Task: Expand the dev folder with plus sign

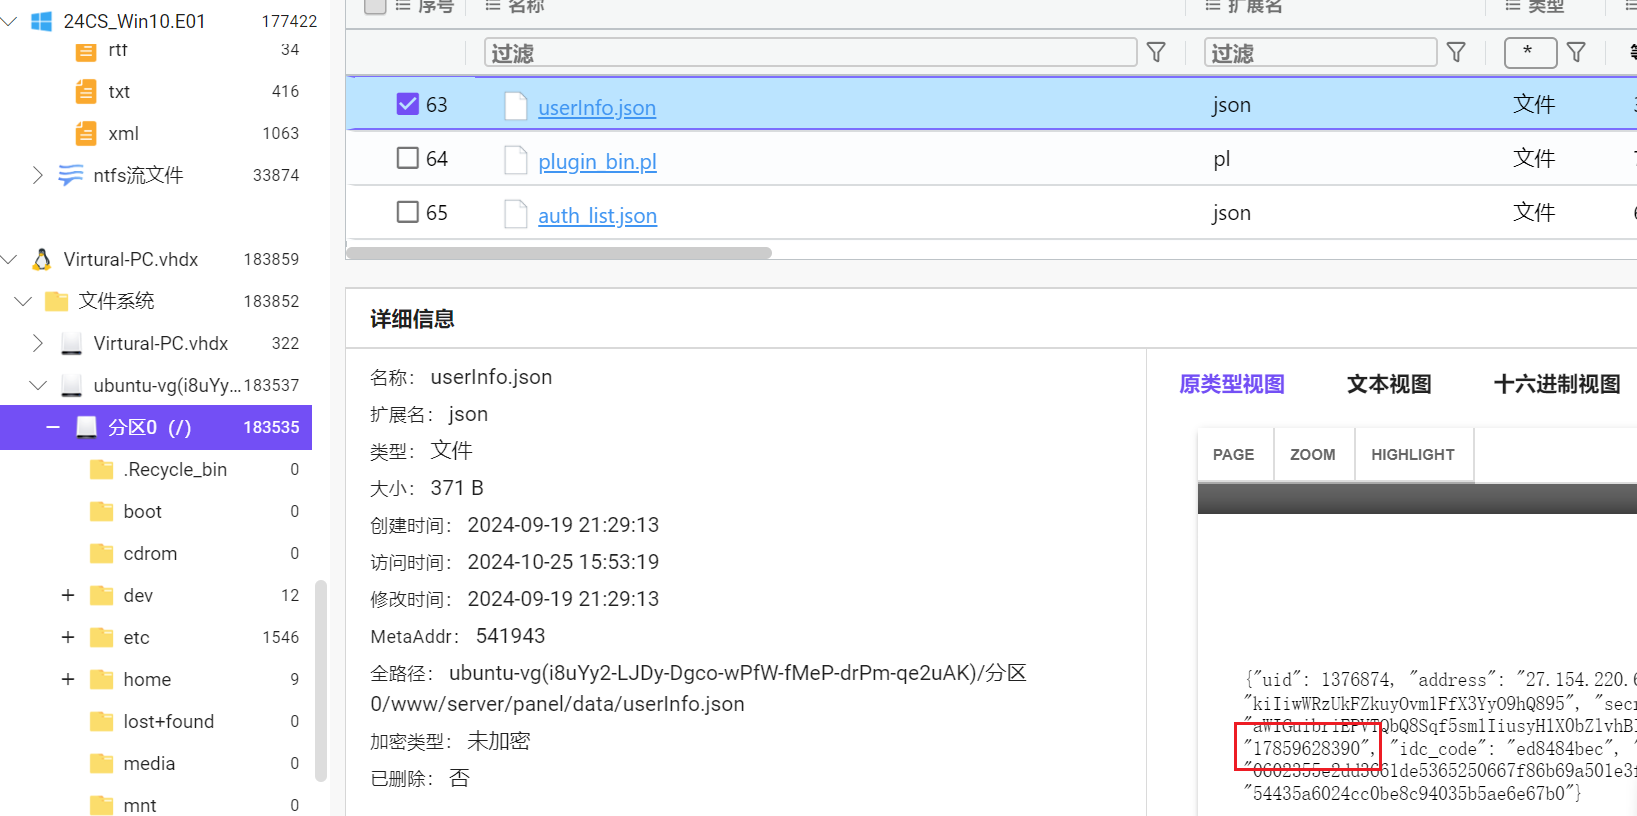Action: click(x=68, y=596)
